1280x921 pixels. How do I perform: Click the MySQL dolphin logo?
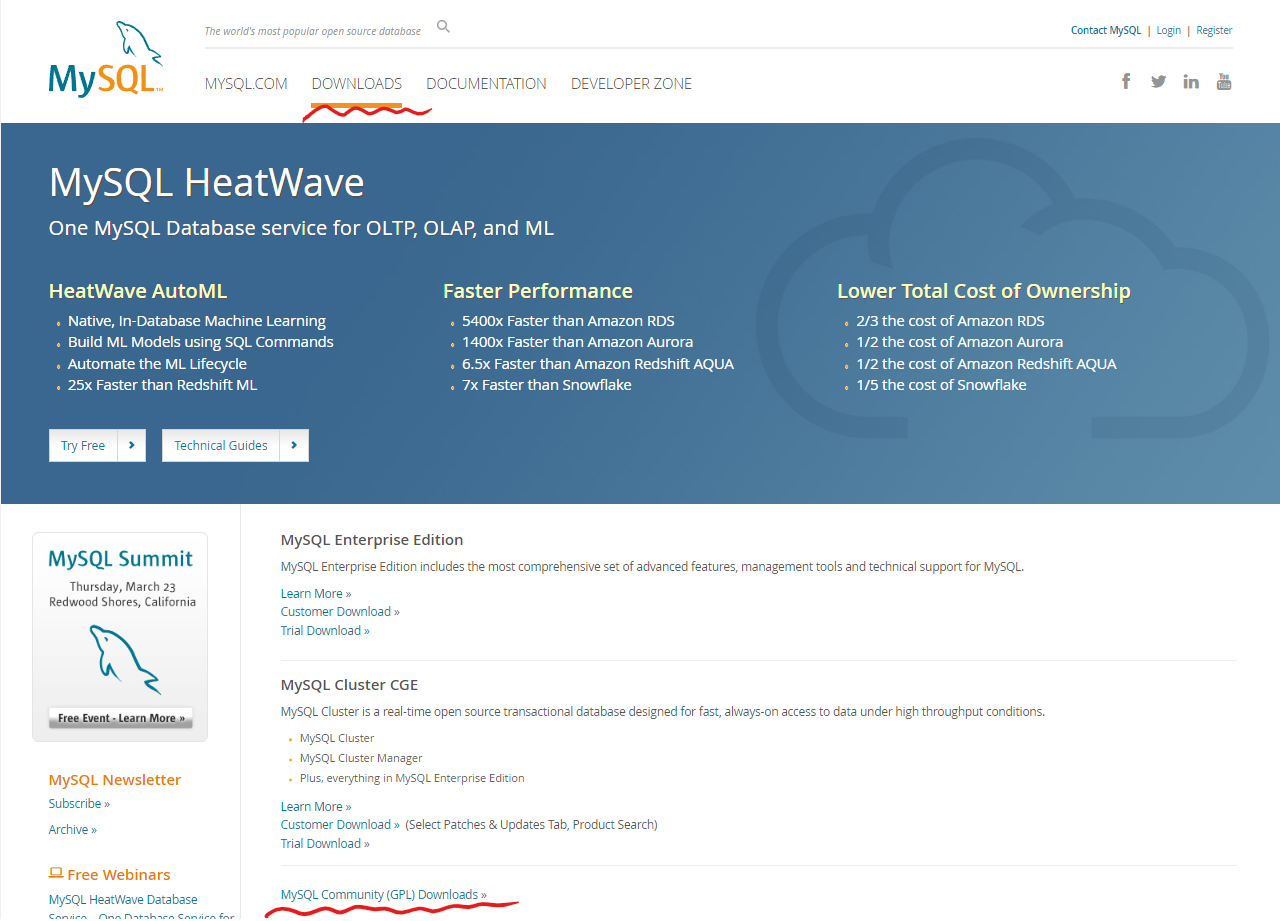pos(106,59)
